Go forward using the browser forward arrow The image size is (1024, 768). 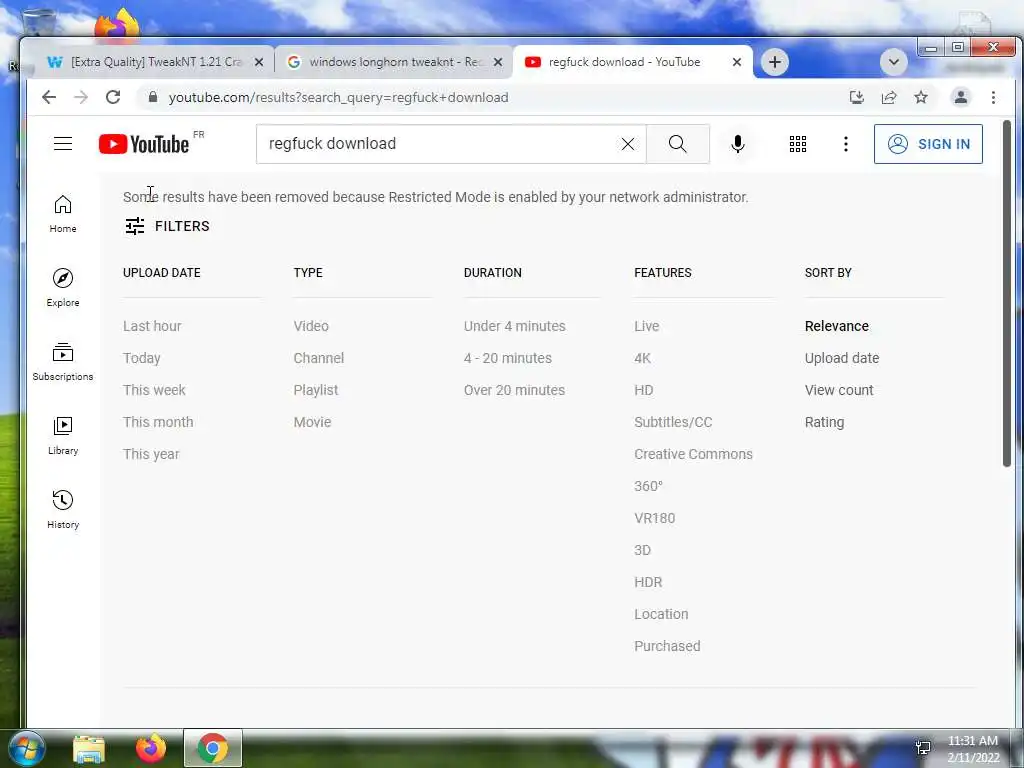81,97
